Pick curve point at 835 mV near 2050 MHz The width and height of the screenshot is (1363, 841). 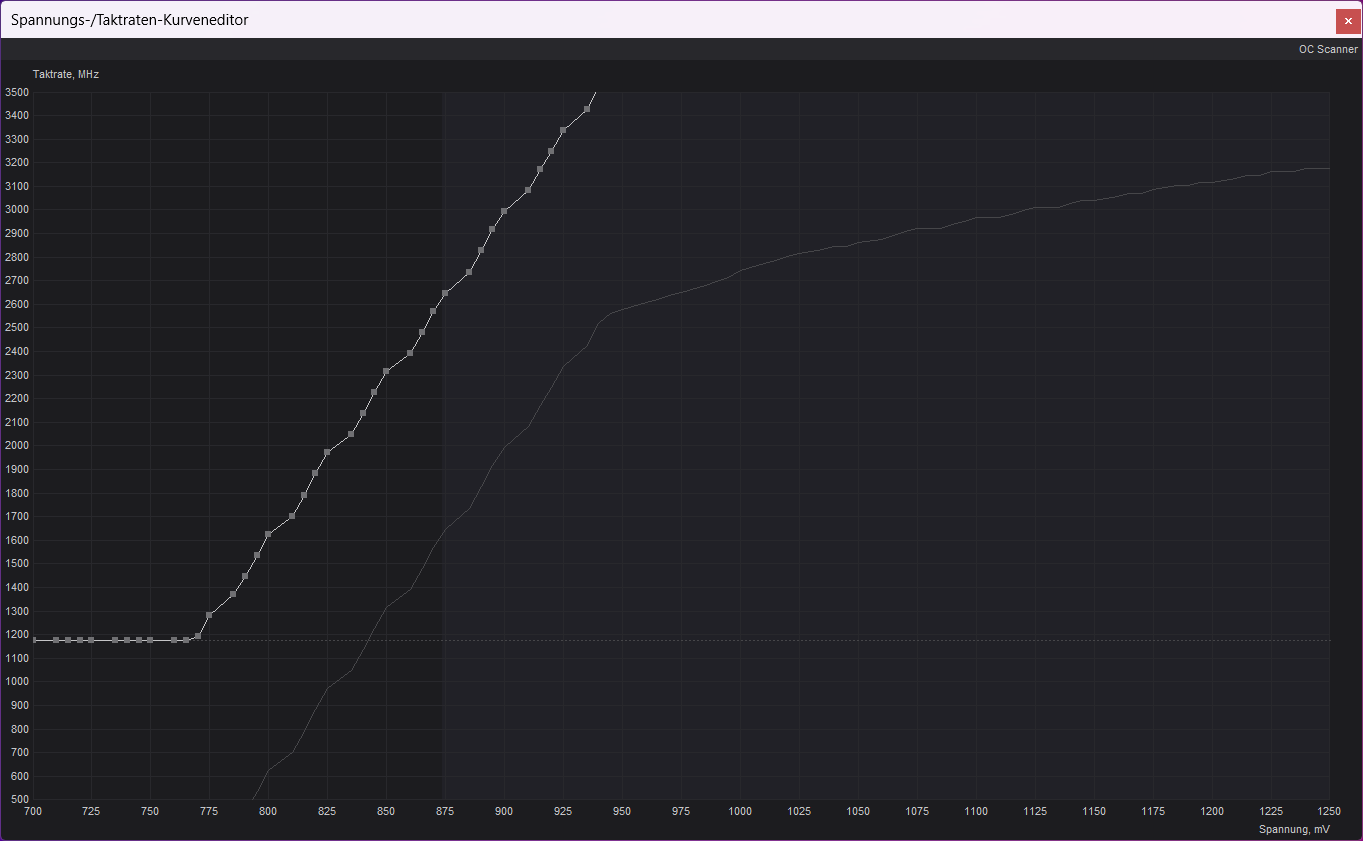point(351,434)
